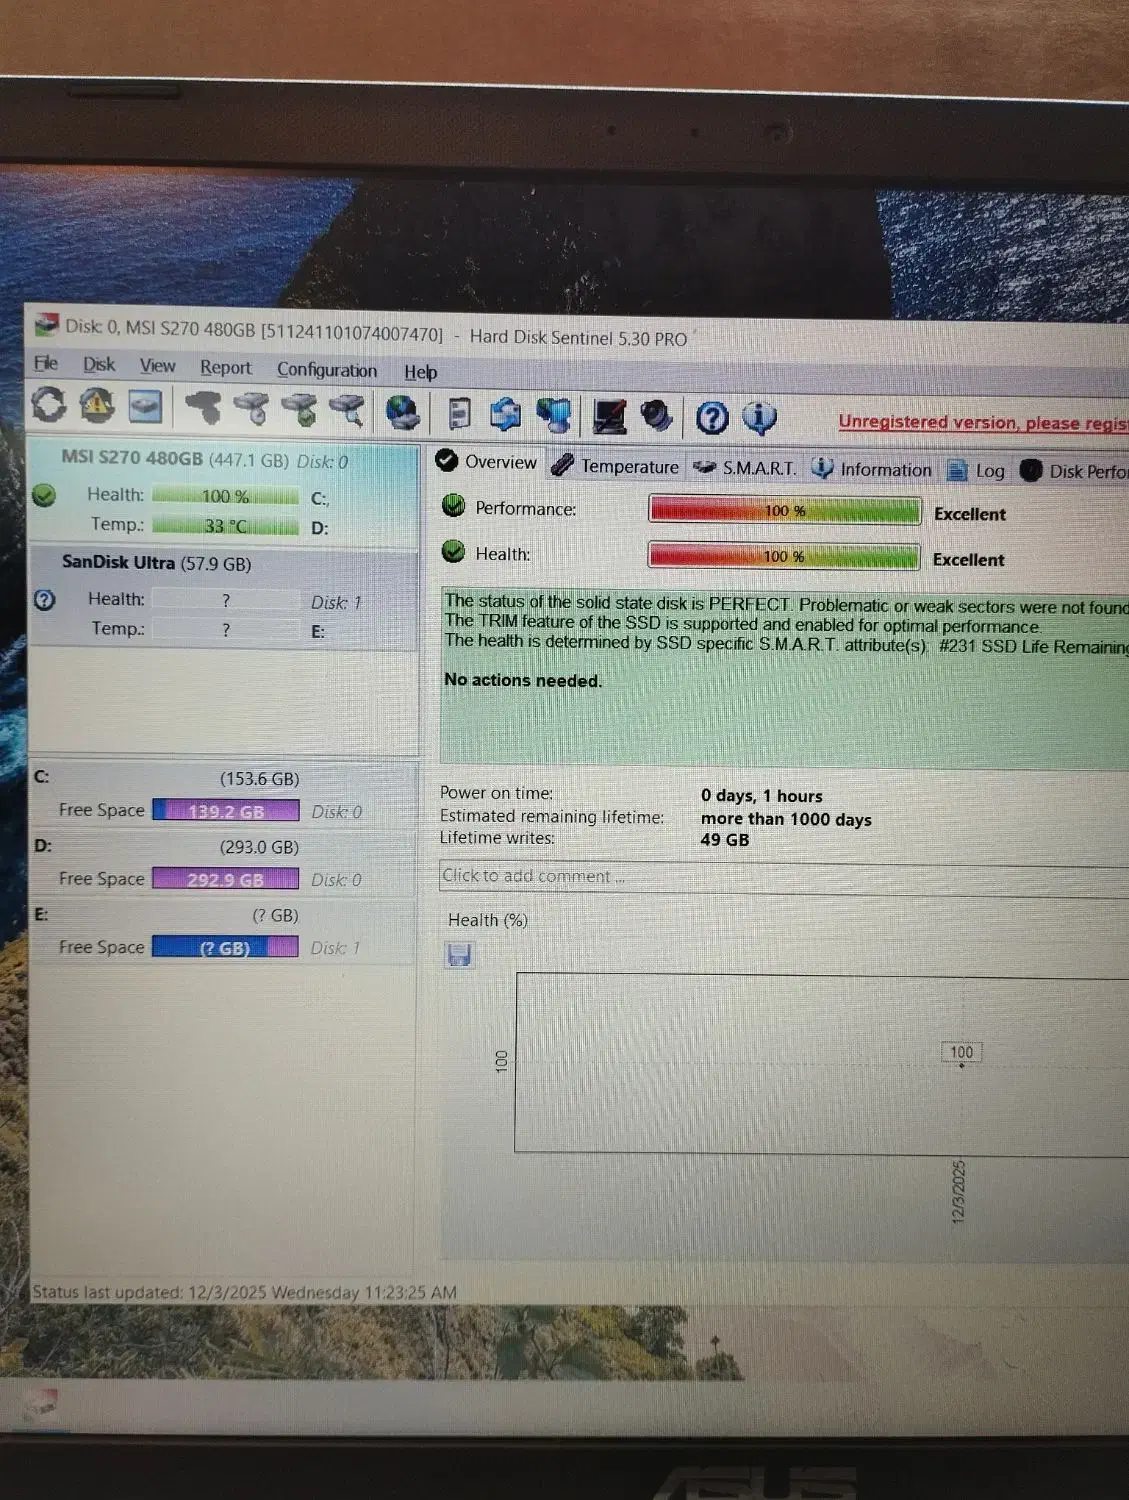
Task: Click the Hard Disk Sentinel title bar icon
Action: [x=46, y=324]
